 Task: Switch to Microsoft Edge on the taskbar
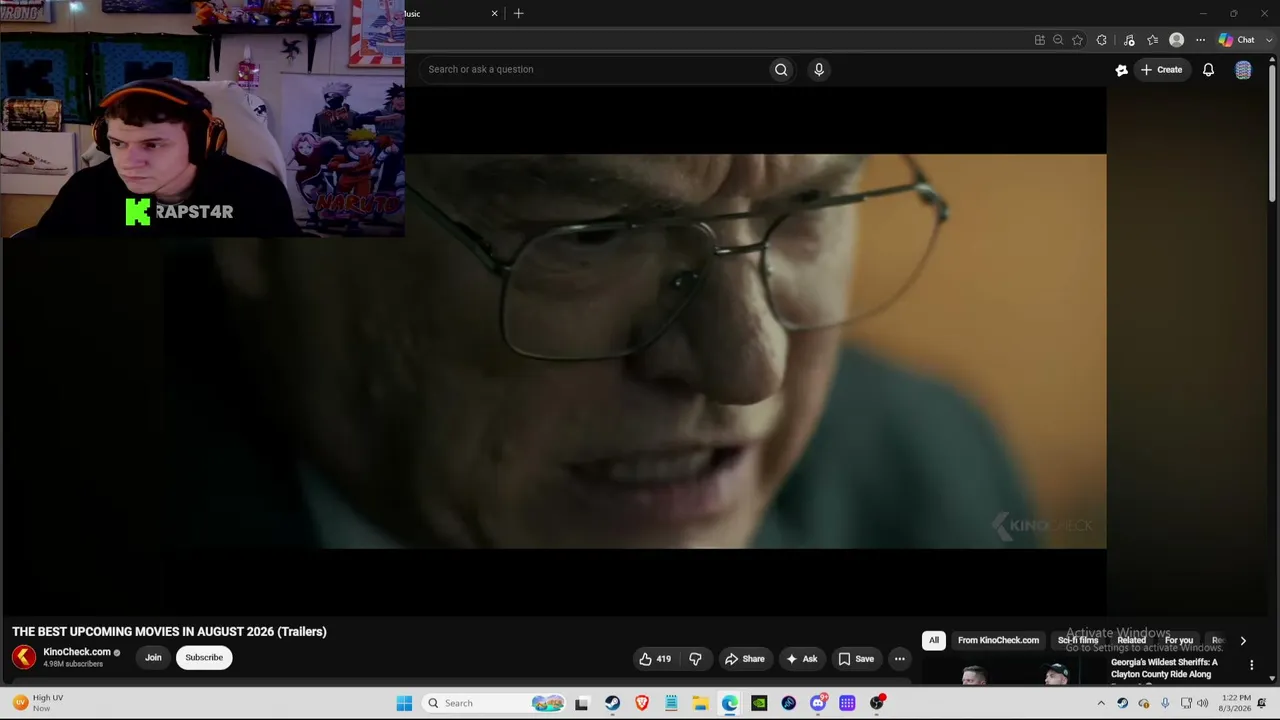pyautogui.click(x=730, y=703)
